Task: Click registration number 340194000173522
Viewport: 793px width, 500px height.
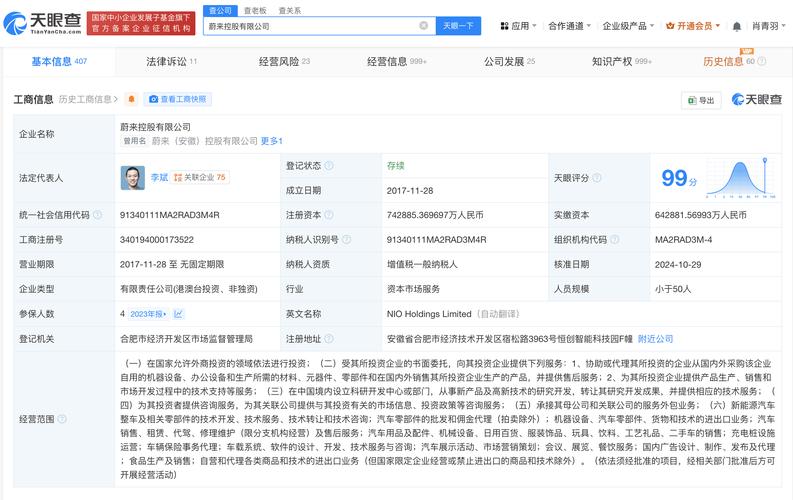Action: (x=157, y=240)
